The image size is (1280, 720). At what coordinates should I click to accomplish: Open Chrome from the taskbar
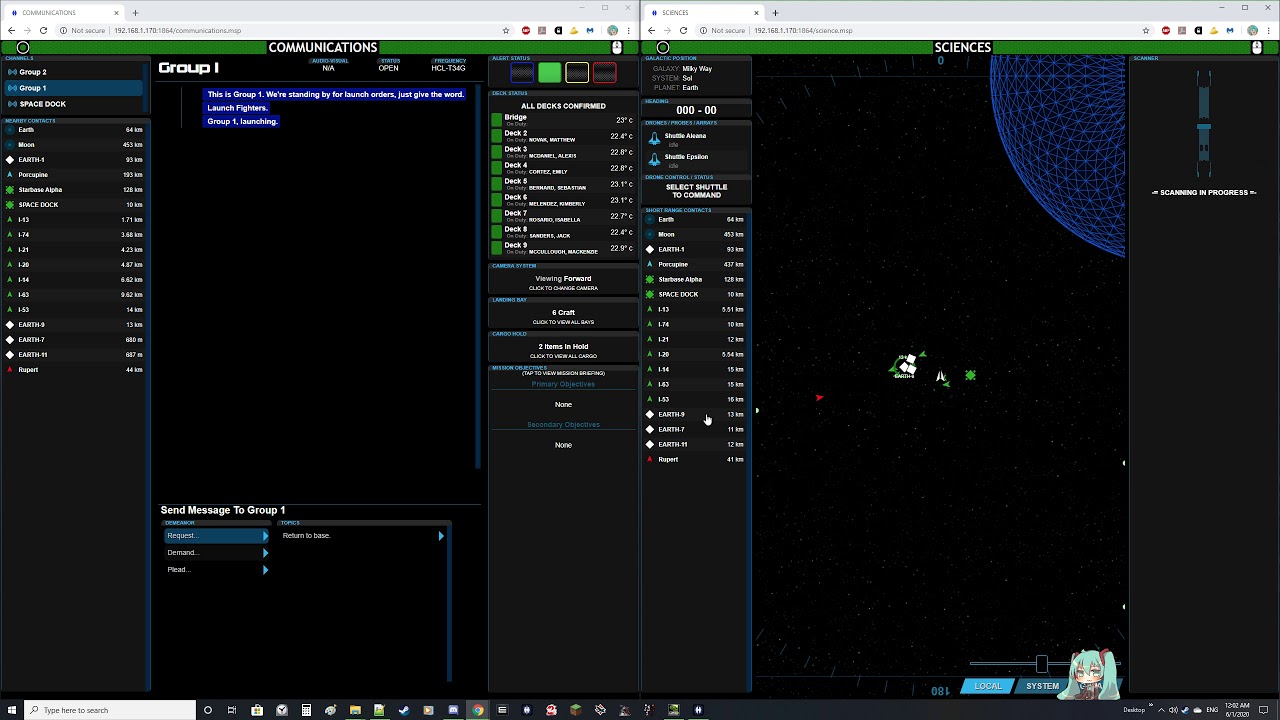tap(478, 710)
